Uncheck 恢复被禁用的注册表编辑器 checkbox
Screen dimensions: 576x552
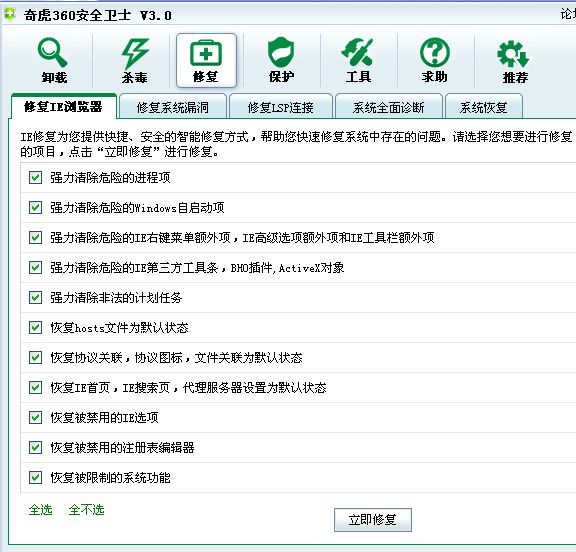(36, 447)
